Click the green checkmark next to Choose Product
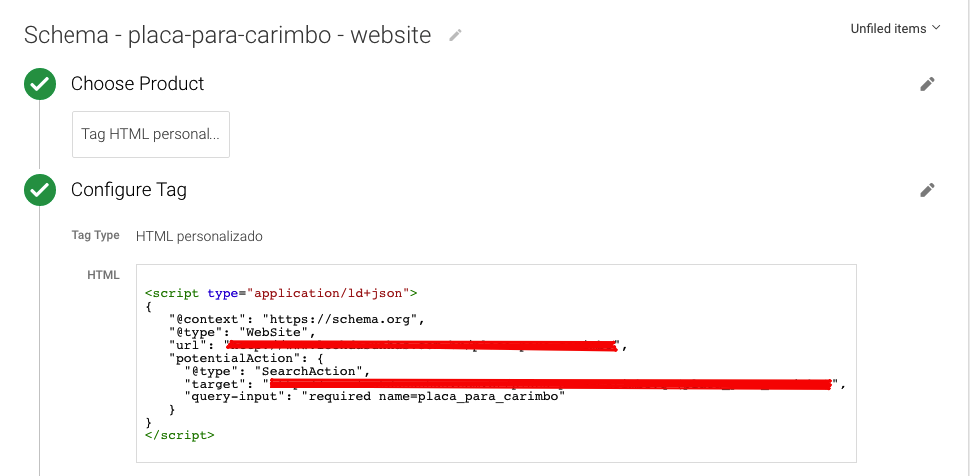Image resolution: width=970 pixels, height=476 pixels. [40, 85]
